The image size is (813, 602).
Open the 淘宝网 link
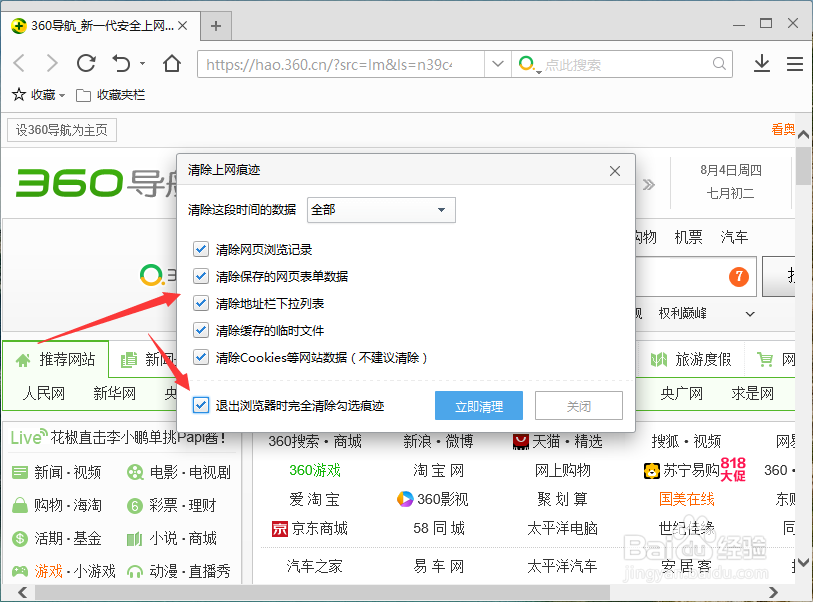(x=439, y=471)
